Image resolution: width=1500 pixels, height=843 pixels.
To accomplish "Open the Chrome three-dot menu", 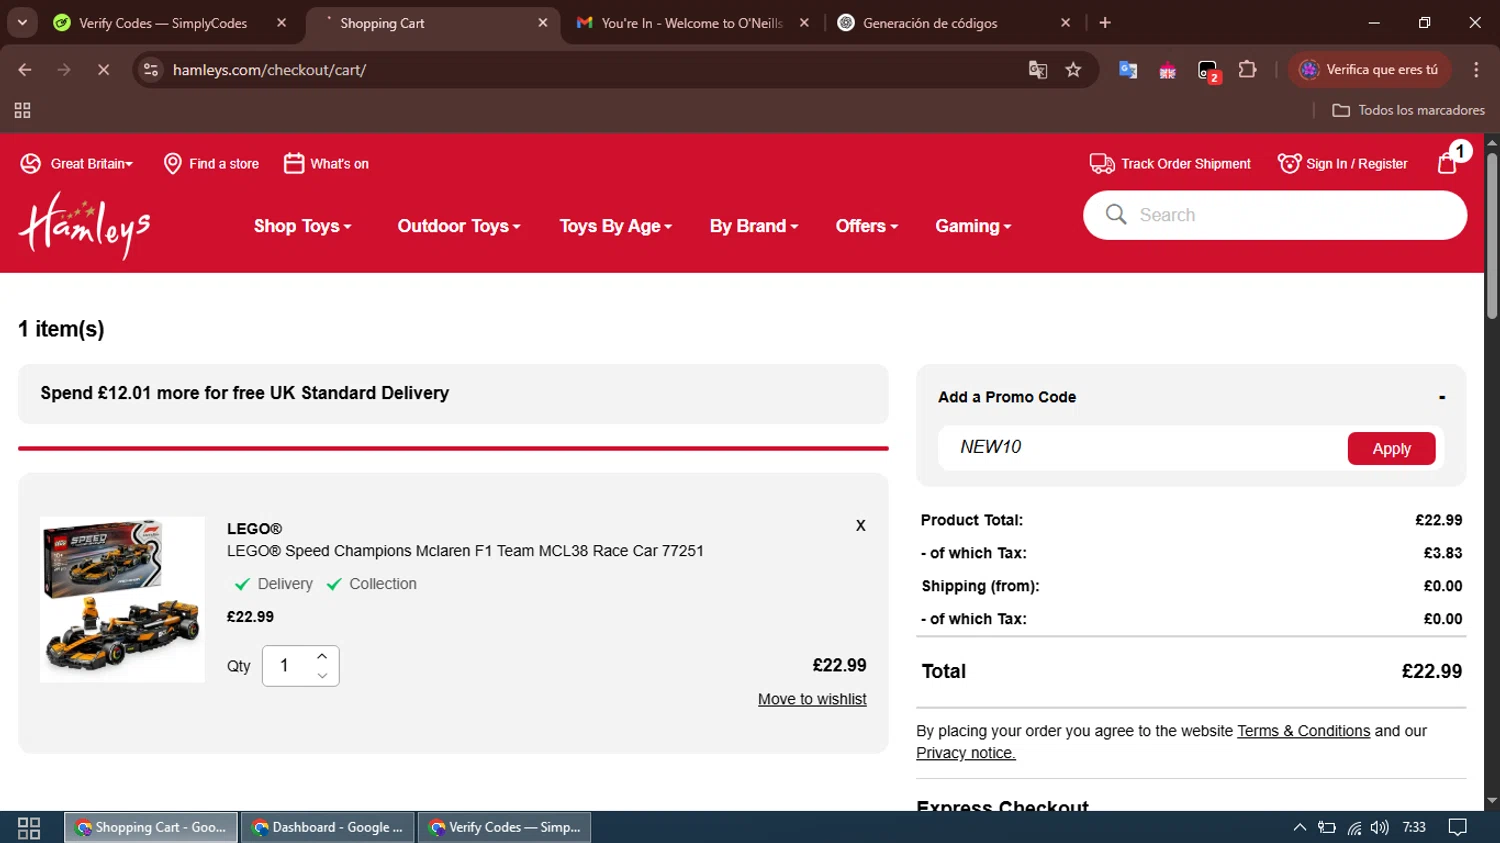I will 1476,70.
